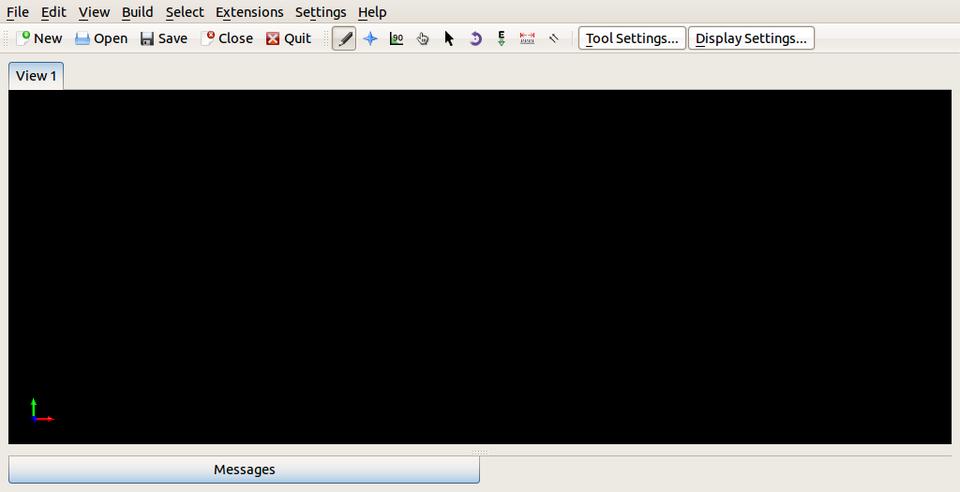This screenshot has width=960, height=492.
Task: Open the Edit menu
Action: (53, 12)
